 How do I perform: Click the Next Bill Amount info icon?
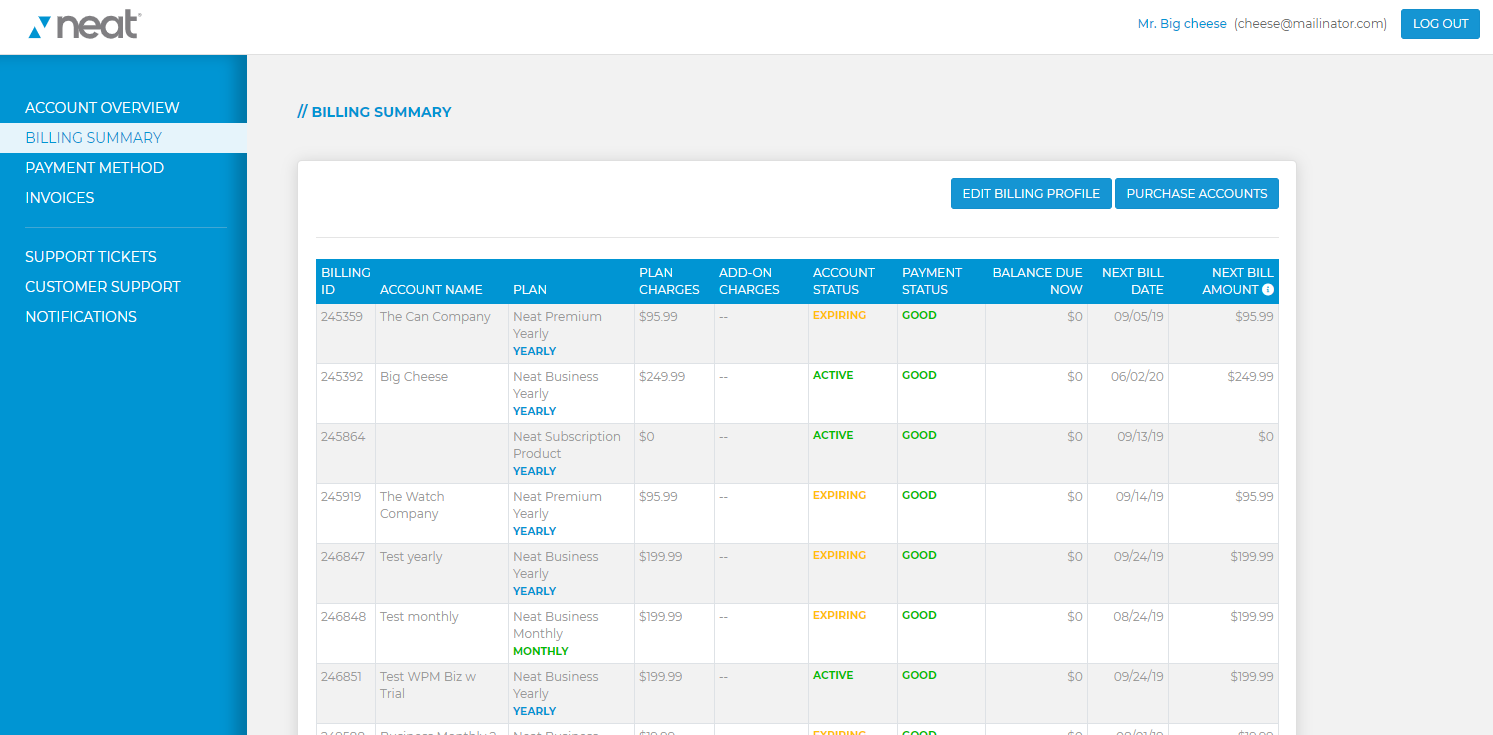[1268, 290]
